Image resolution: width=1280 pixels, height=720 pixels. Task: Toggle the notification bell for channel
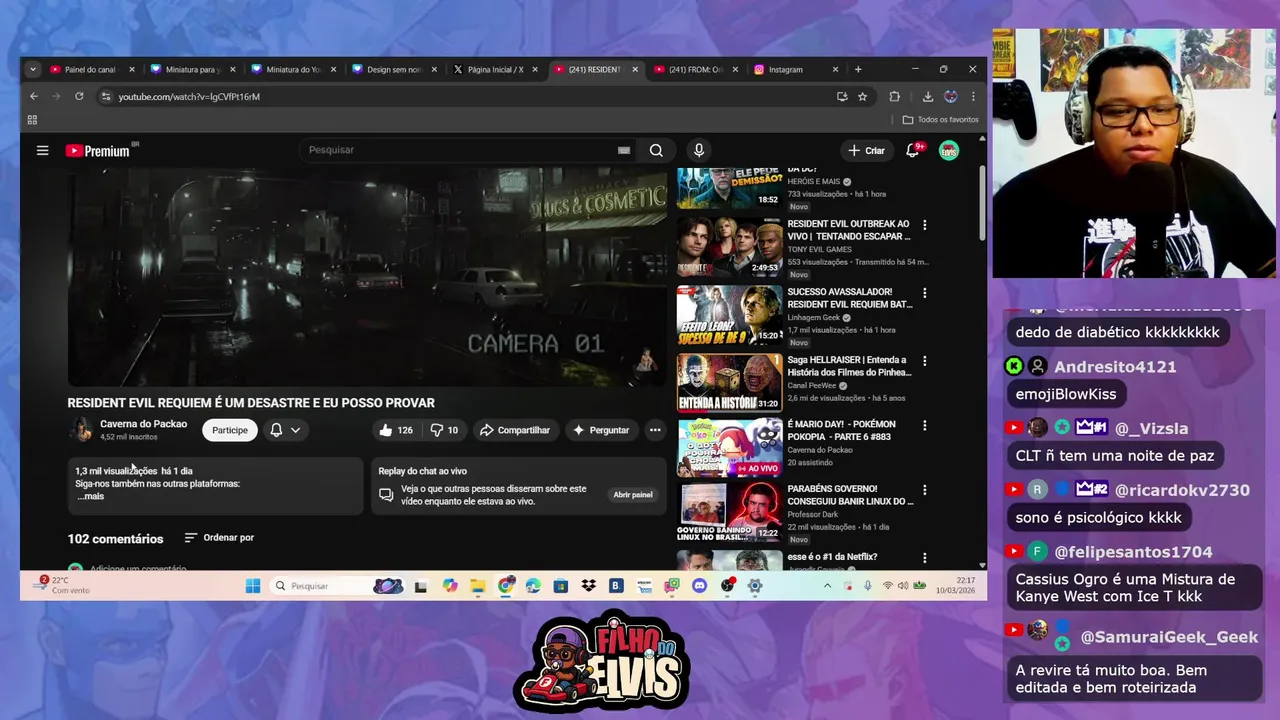point(276,430)
